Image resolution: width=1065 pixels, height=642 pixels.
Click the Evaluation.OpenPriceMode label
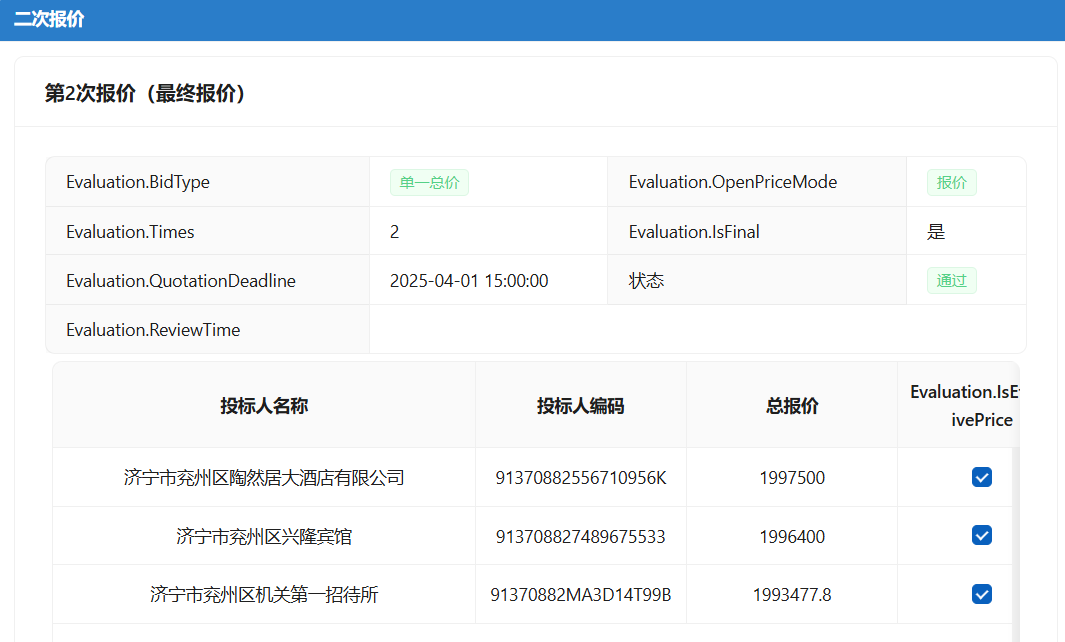pos(733,182)
